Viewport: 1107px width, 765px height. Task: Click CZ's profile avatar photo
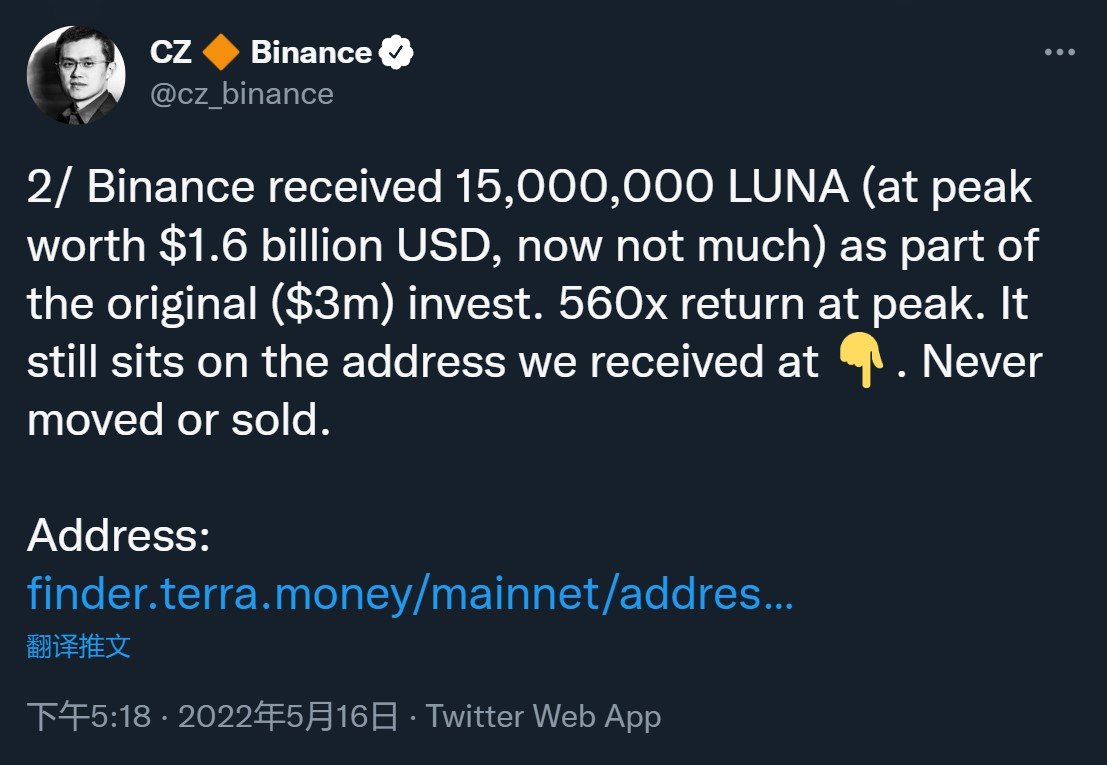76,76
